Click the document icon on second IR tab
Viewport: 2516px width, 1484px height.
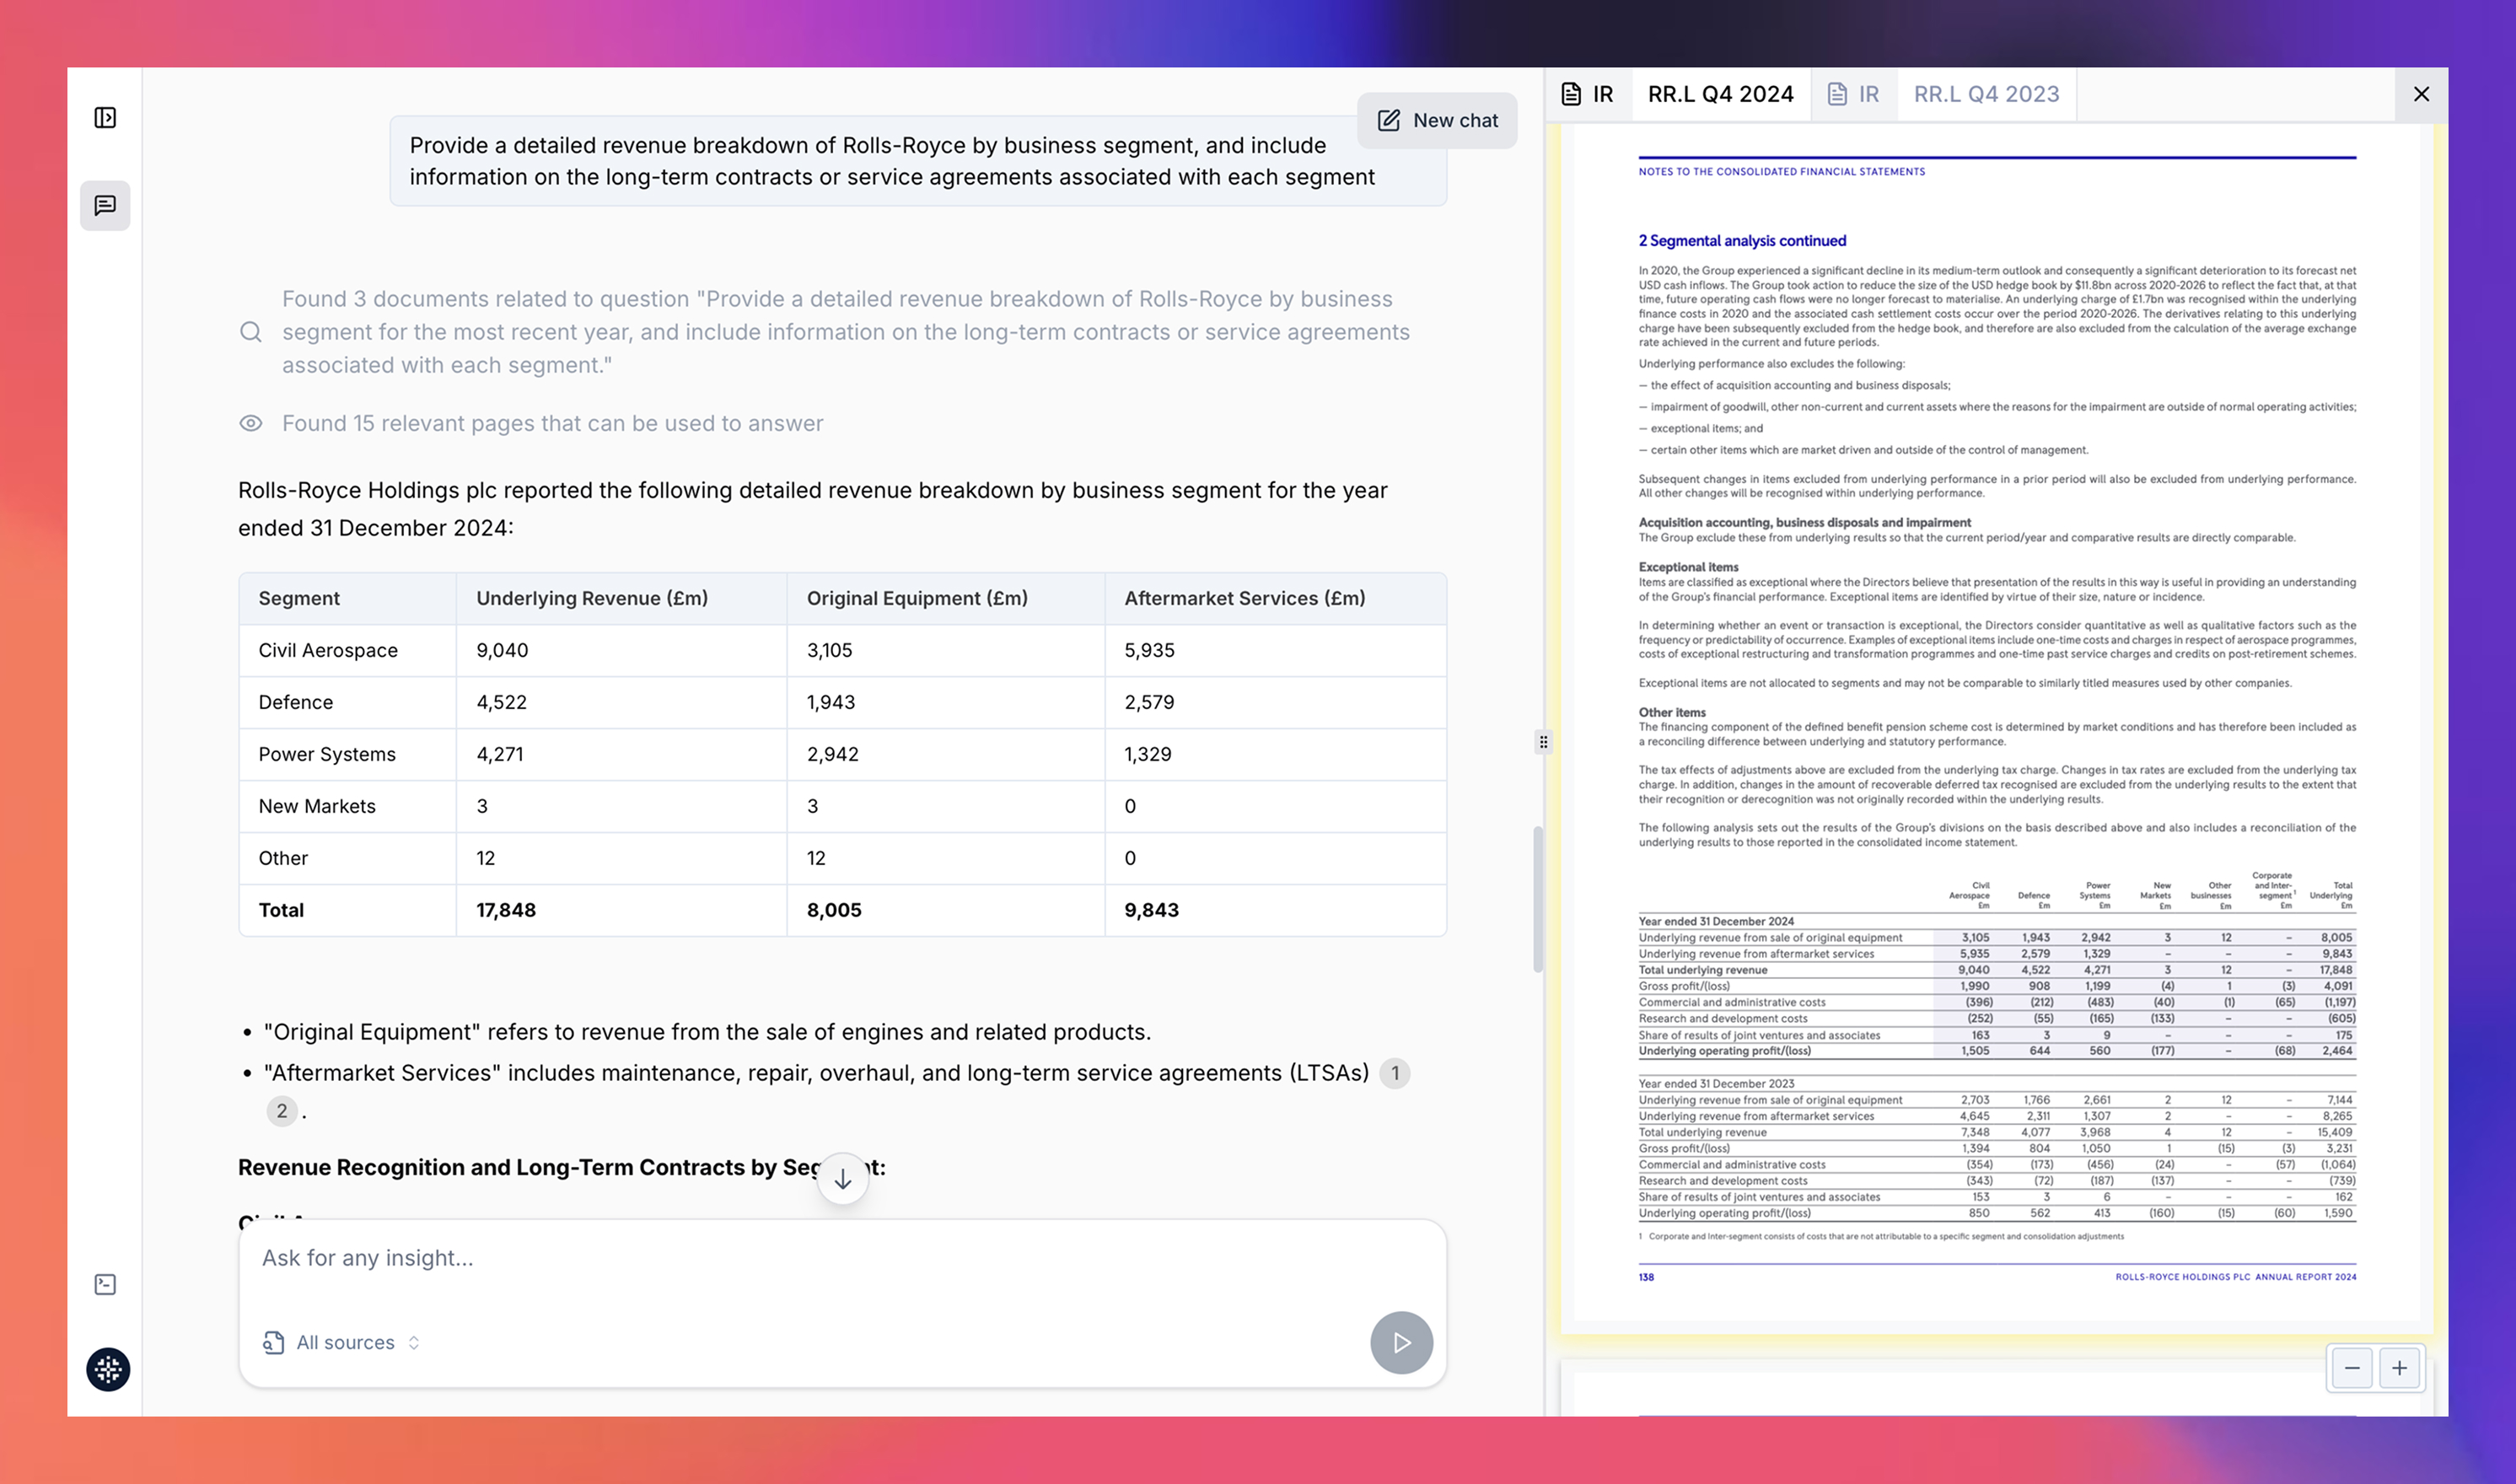coord(1837,94)
